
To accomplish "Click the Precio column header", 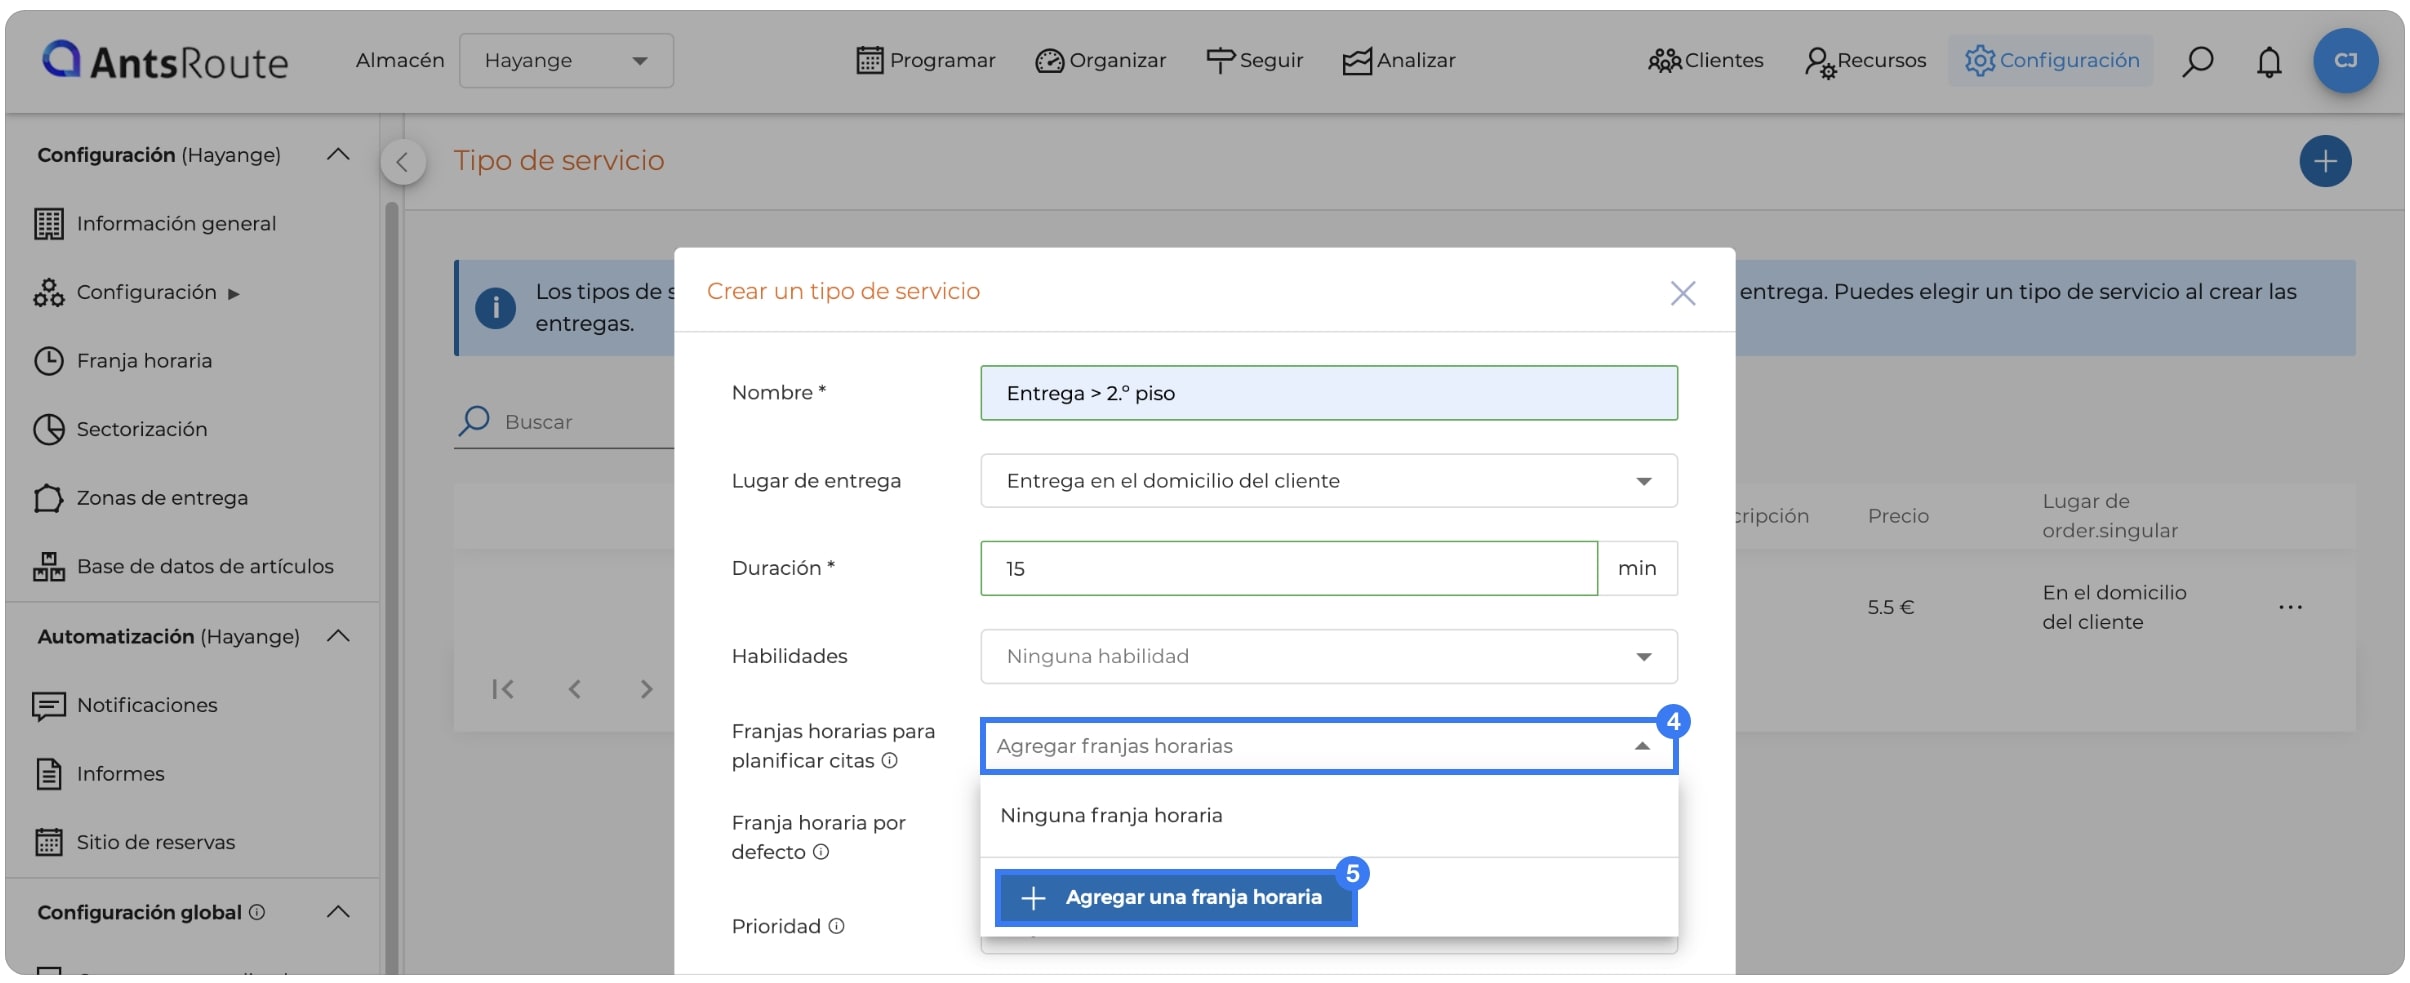I will (1898, 516).
